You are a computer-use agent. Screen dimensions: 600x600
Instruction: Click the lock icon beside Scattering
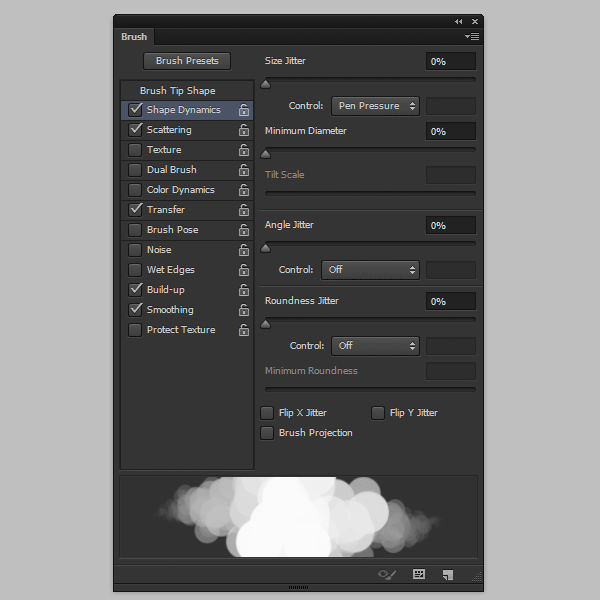pos(243,130)
